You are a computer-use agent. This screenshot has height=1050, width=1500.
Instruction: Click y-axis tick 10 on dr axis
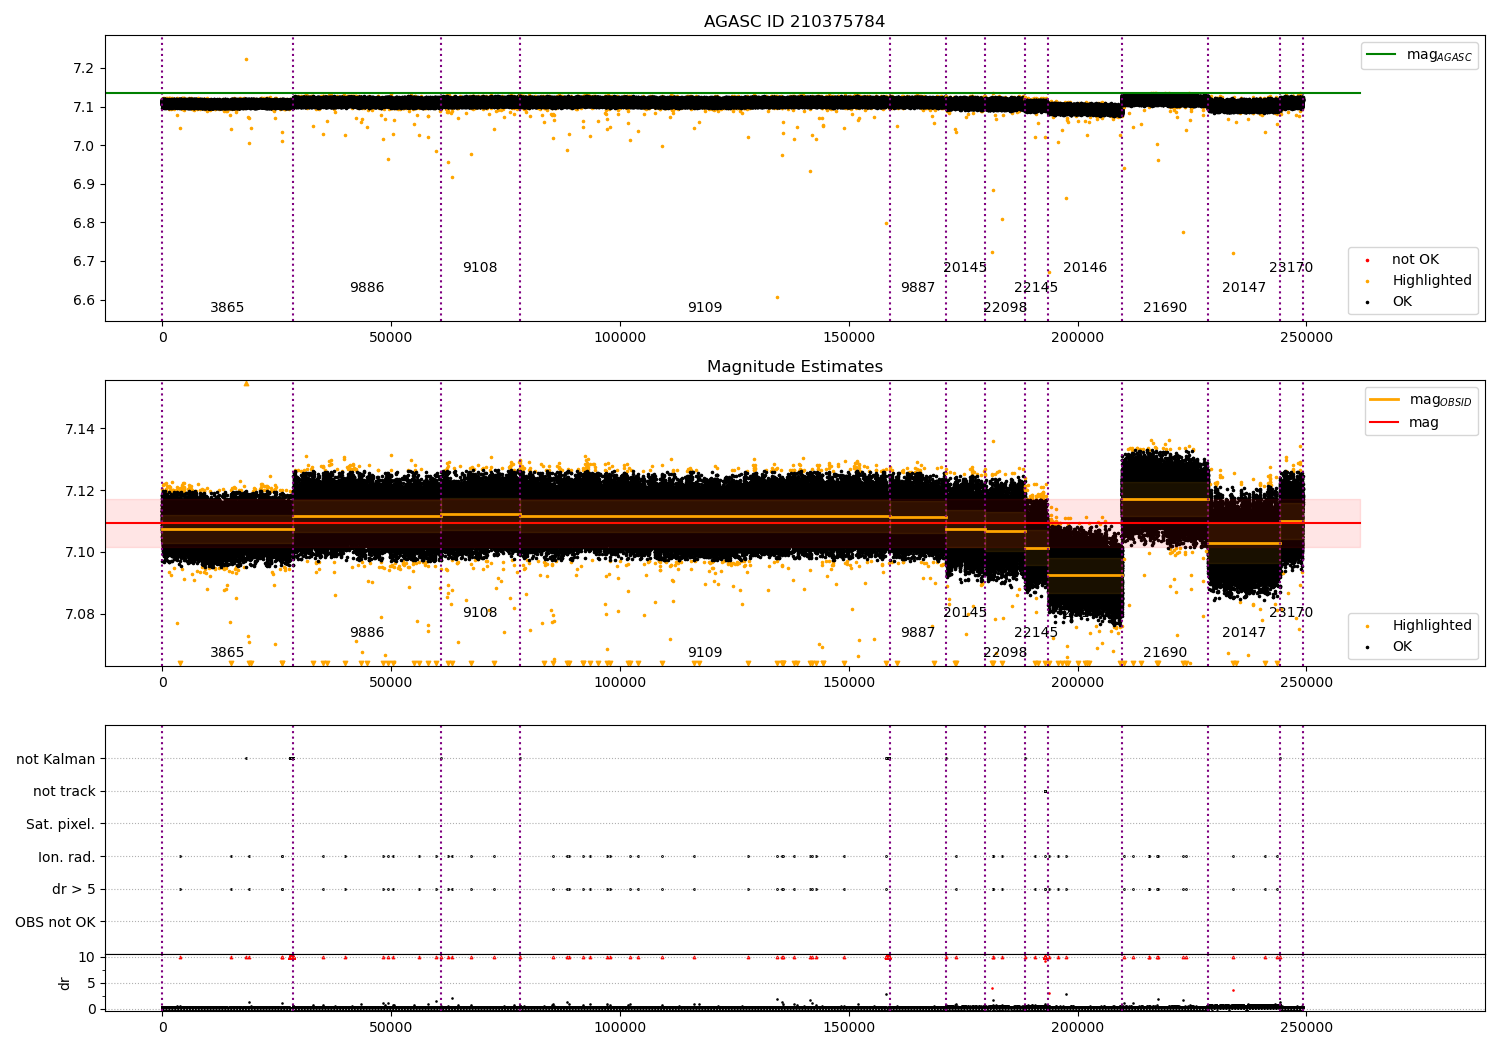(x=87, y=958)
